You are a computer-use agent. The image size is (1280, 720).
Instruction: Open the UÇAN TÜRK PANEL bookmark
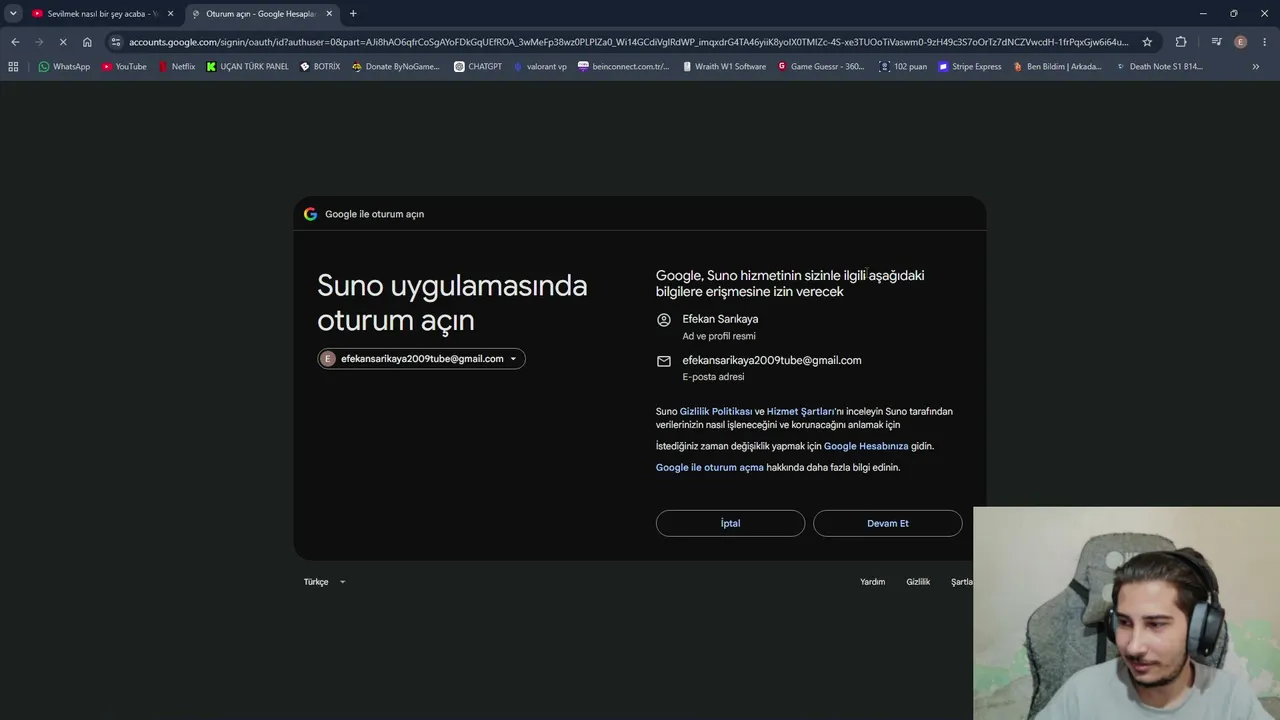click(x=247, y=67)
